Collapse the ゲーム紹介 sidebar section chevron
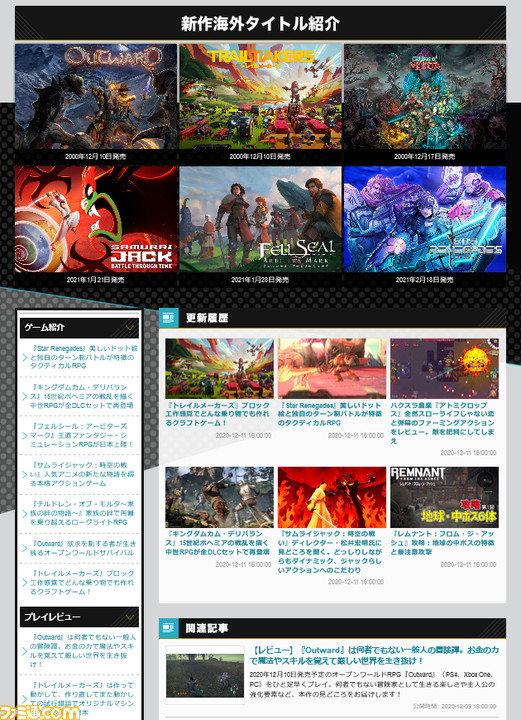521x720 pixels. pos(130,327)
